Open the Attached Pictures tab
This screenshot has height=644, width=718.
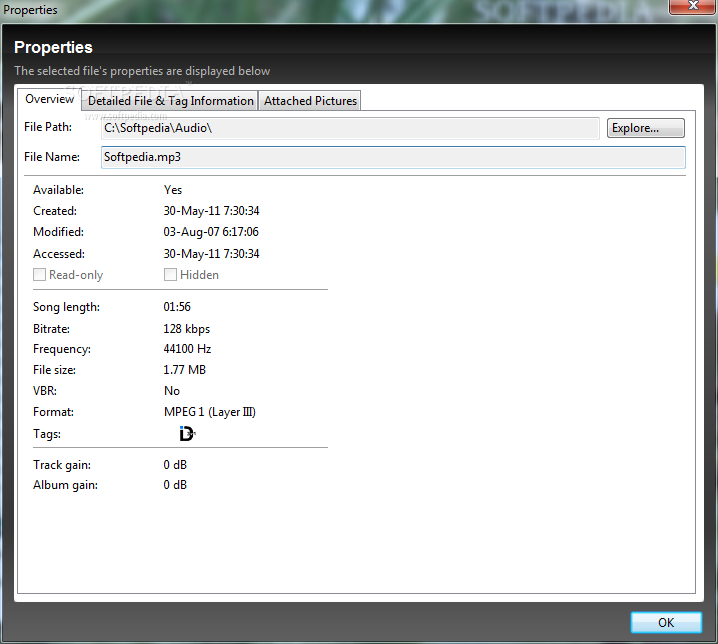point(310,101)
